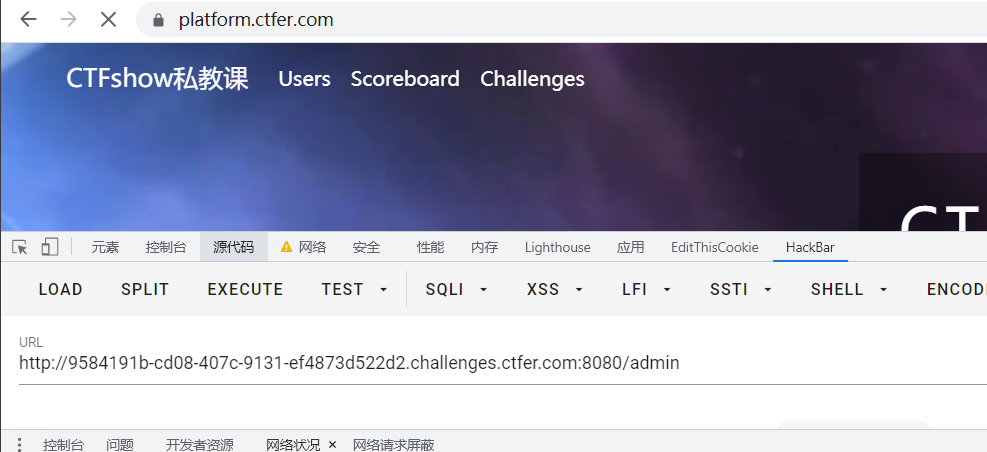
Task: Expand the XSS dropdown menu
Action: coord(555,289)
